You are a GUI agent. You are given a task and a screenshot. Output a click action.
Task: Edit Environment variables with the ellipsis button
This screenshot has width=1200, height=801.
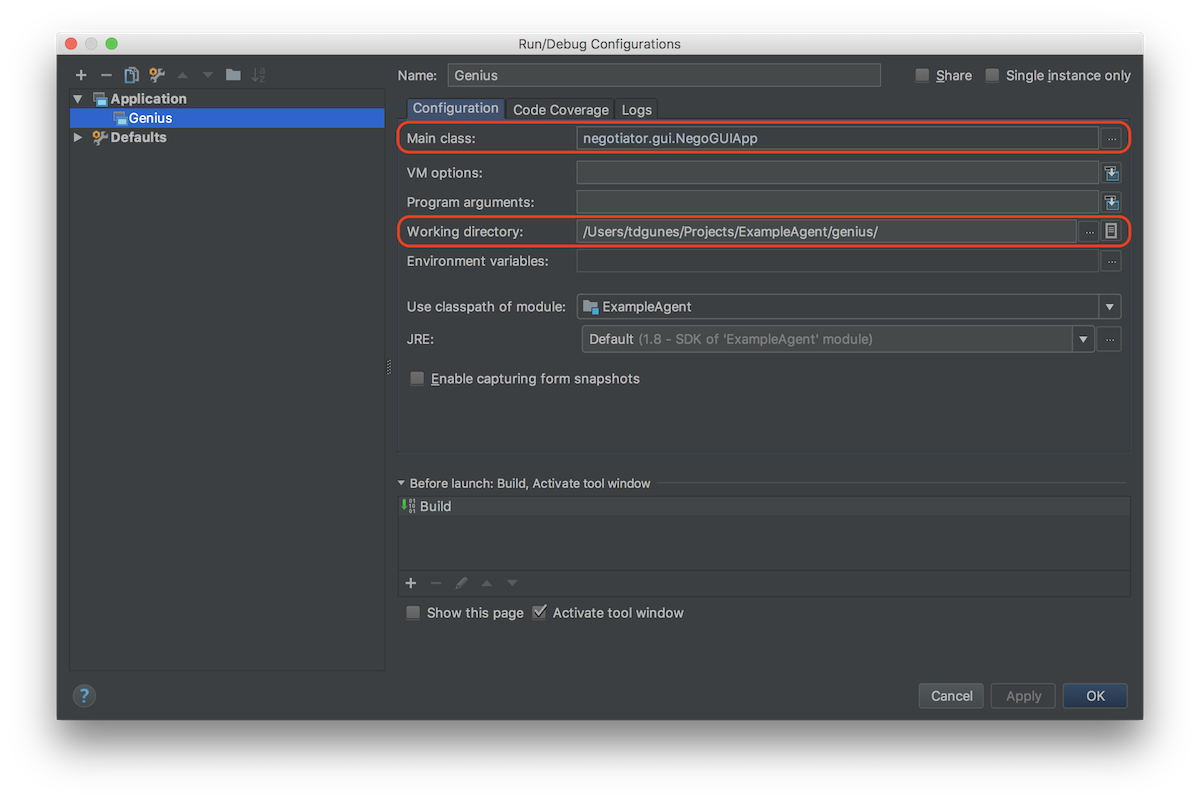point(1111,261)
